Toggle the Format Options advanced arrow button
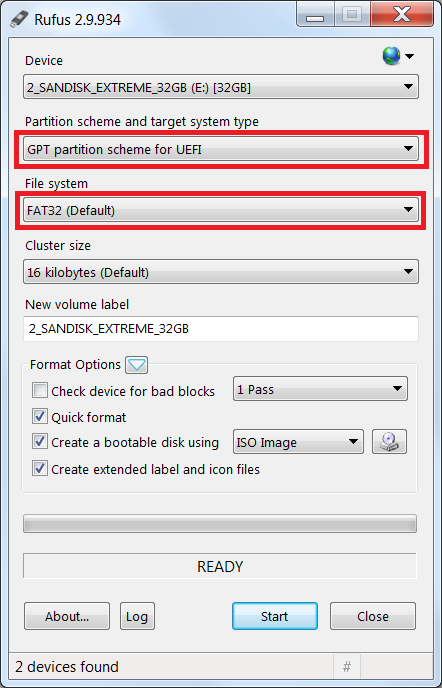The width and height of the screenshot is (442, 688). tap(137, 365)
